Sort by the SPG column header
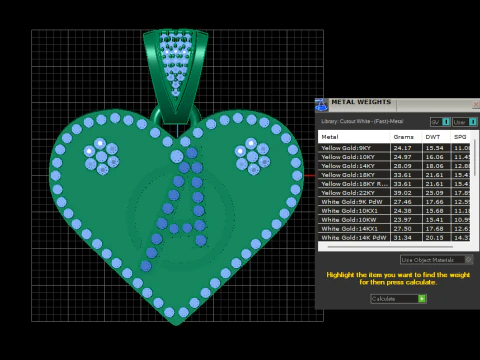This screenshot has width=480, height=360. click(461, 137)
